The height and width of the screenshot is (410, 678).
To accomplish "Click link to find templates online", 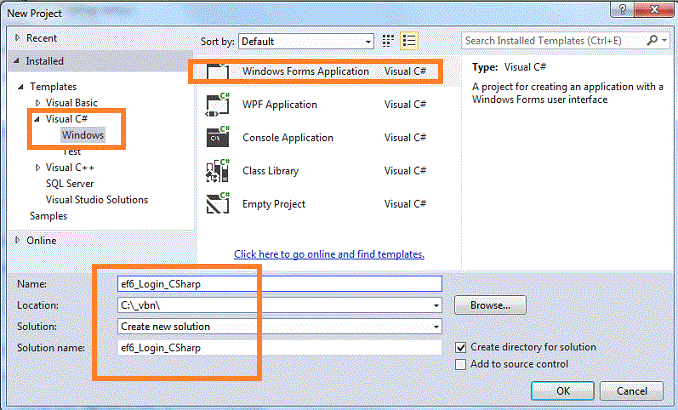I will 329,254.
